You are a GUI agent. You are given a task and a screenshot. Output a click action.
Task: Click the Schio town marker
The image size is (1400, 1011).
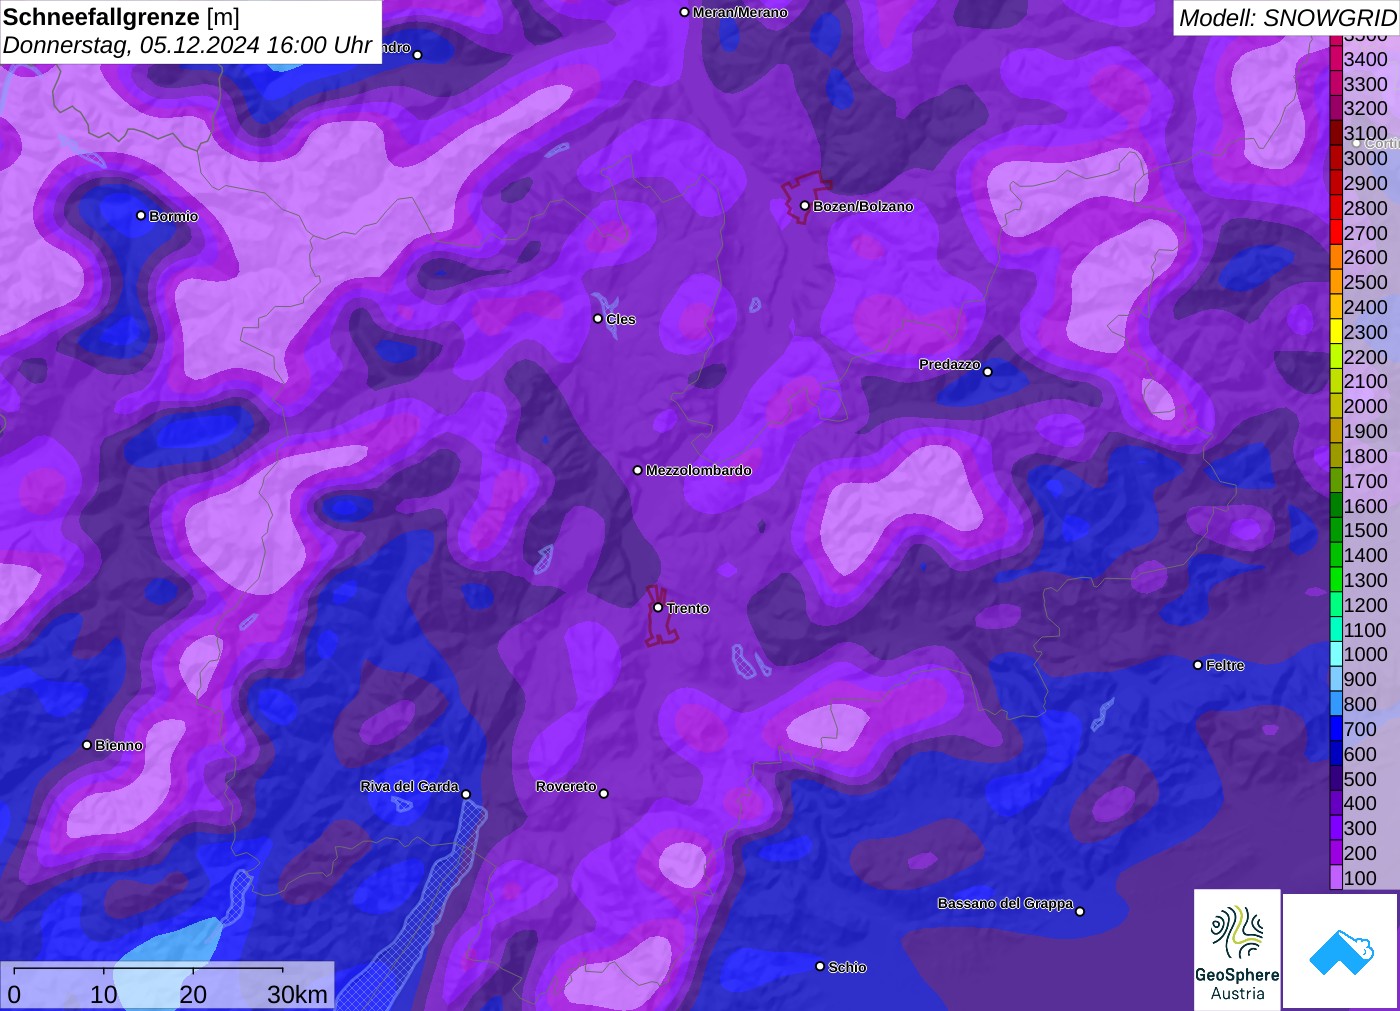[820, 967]
